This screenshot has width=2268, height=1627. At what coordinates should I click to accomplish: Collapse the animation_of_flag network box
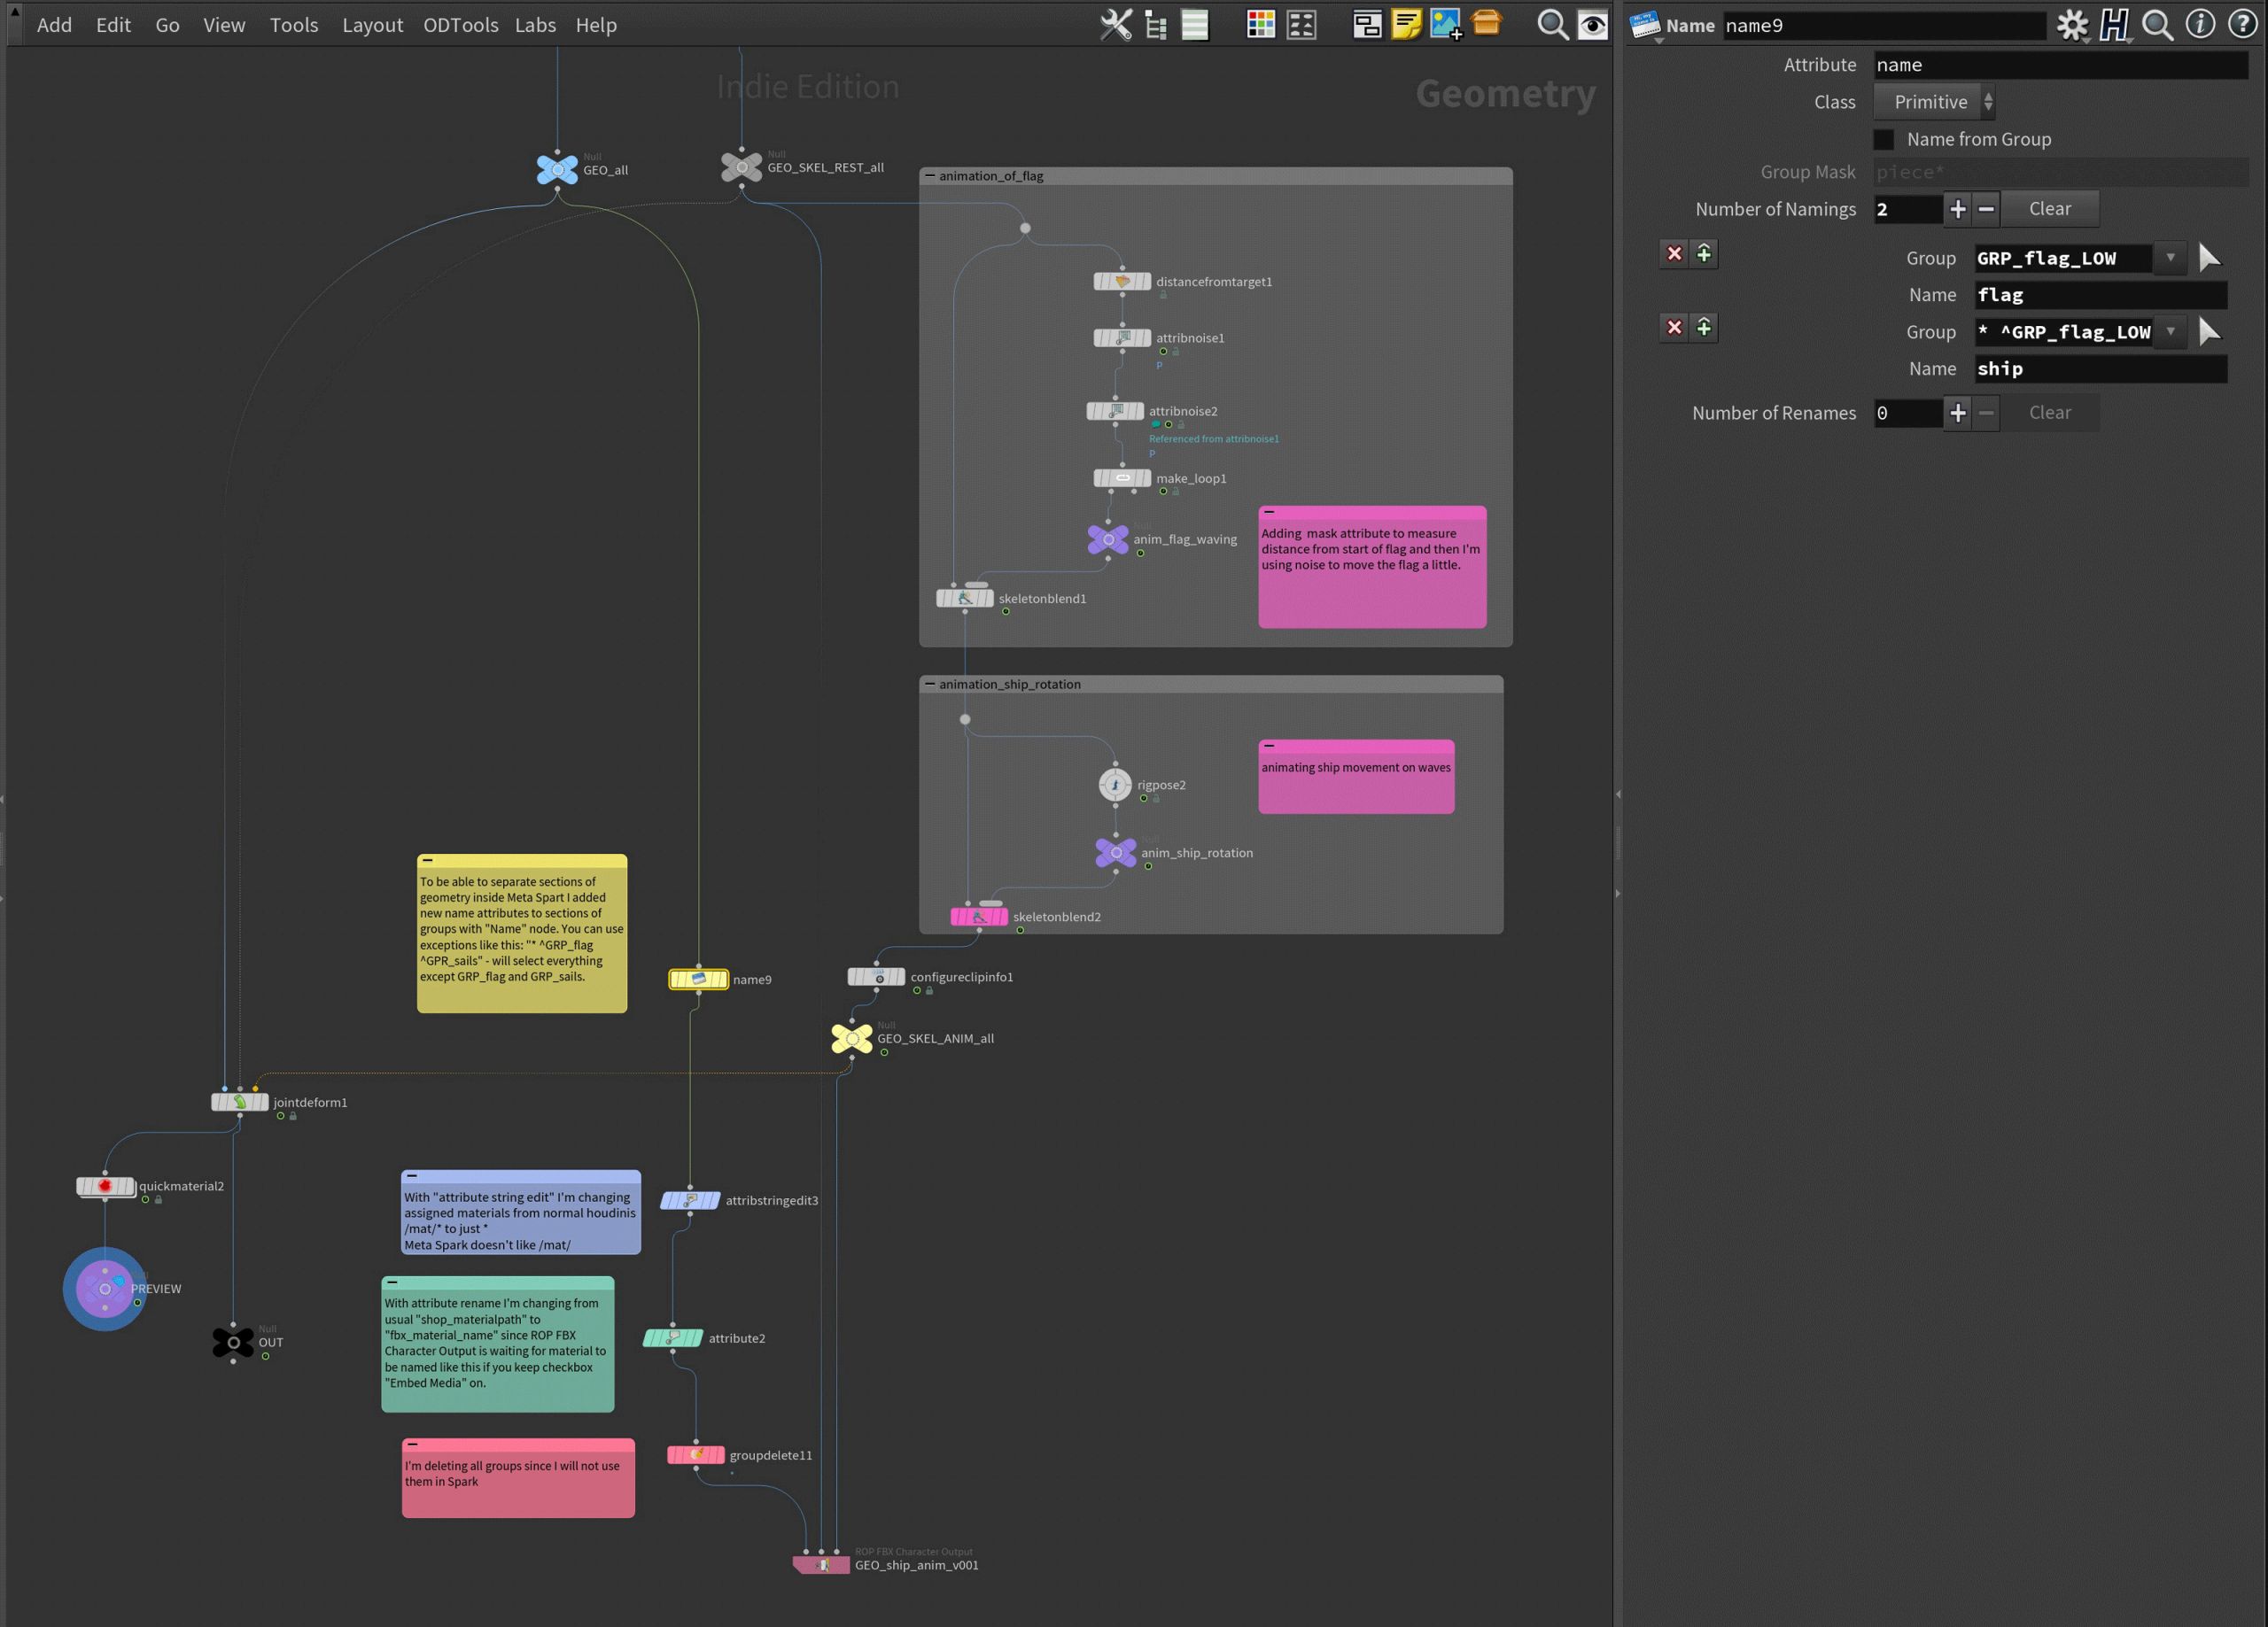coord(930,176)
